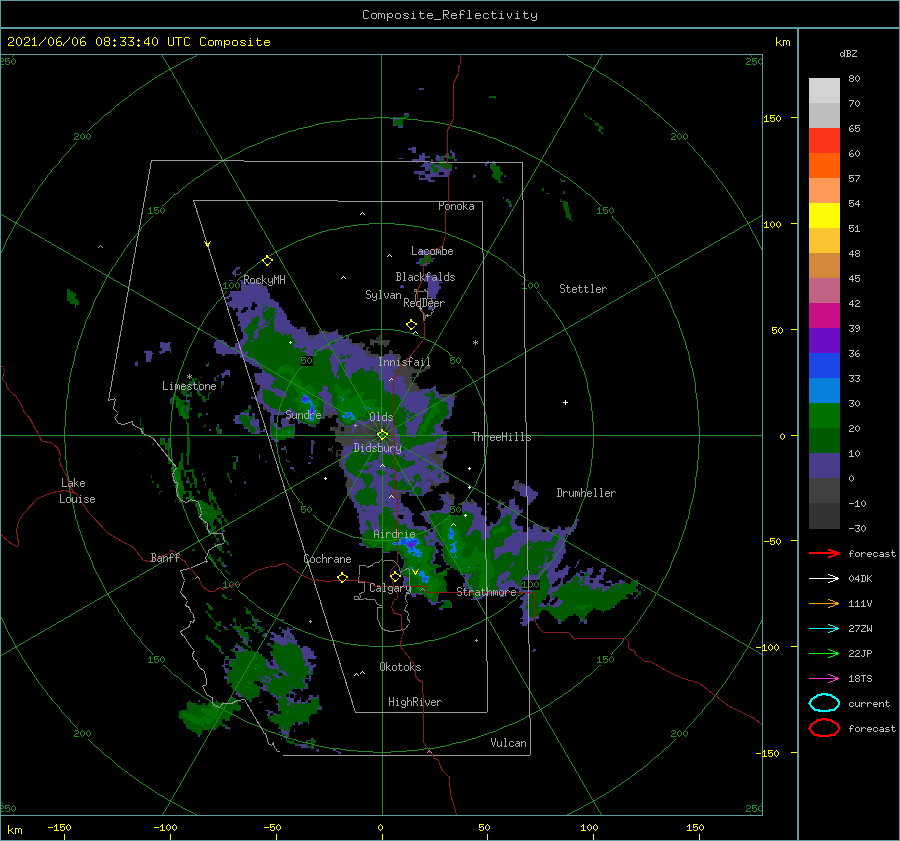Select the magenta 39-42 dBZ color swatch
Screen dimensions: 900x841
824,316
